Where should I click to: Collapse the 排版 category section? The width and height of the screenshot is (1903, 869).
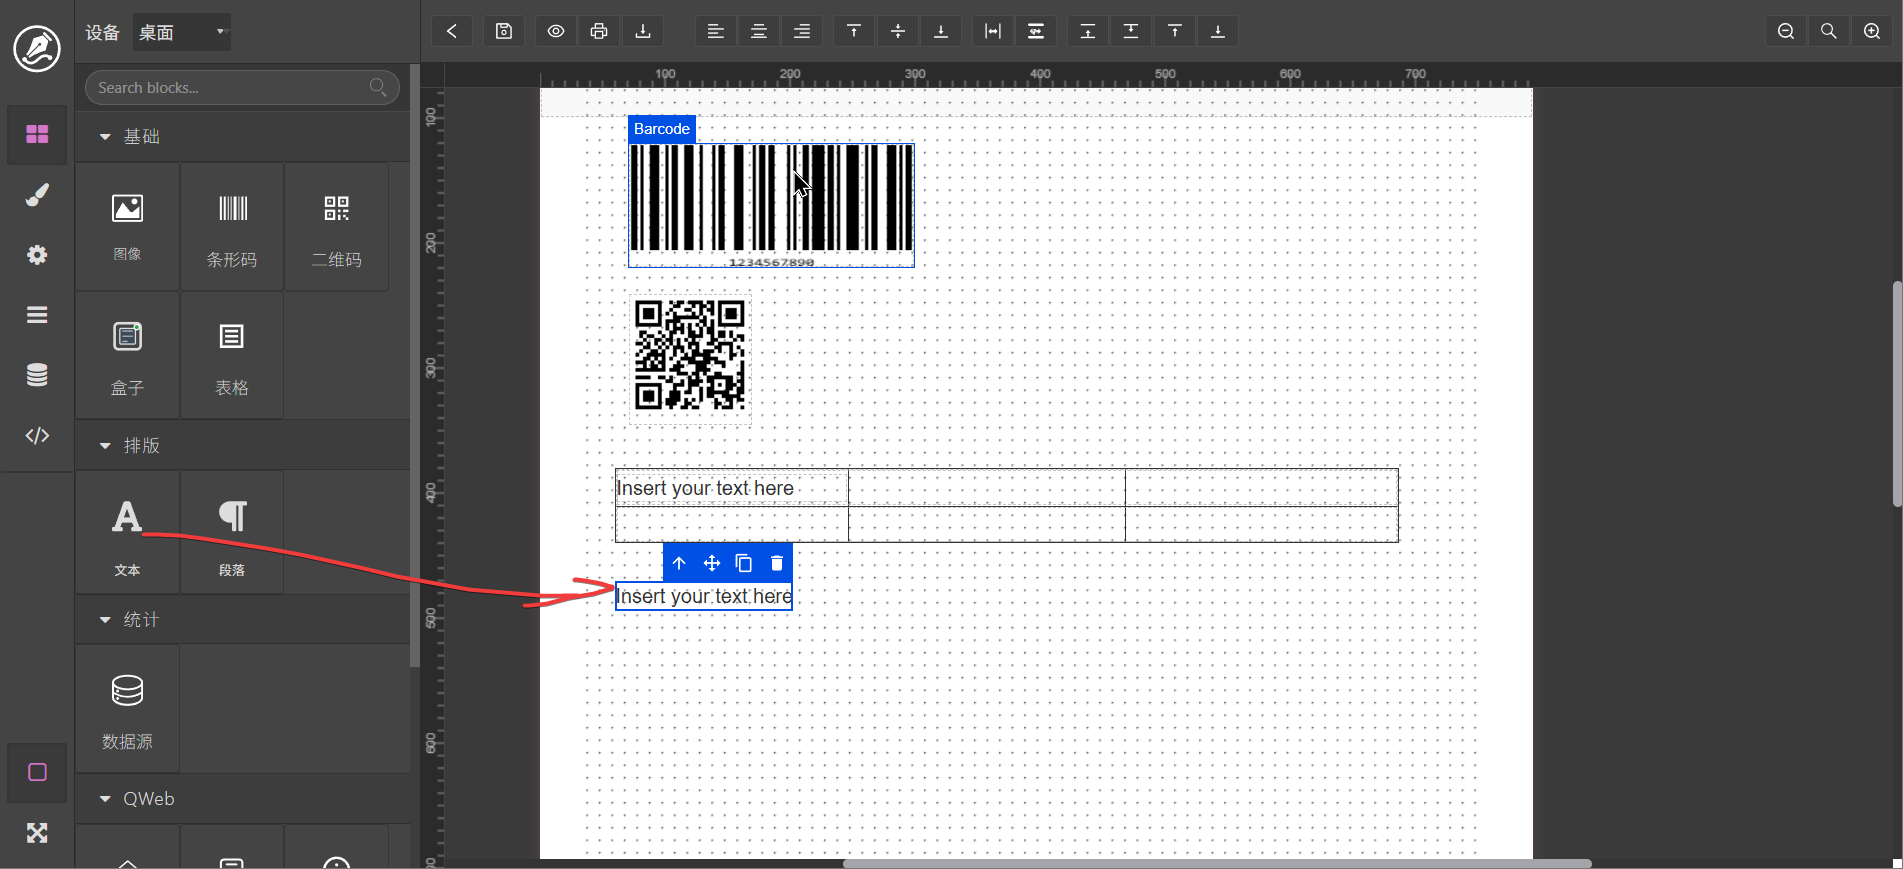106,446
